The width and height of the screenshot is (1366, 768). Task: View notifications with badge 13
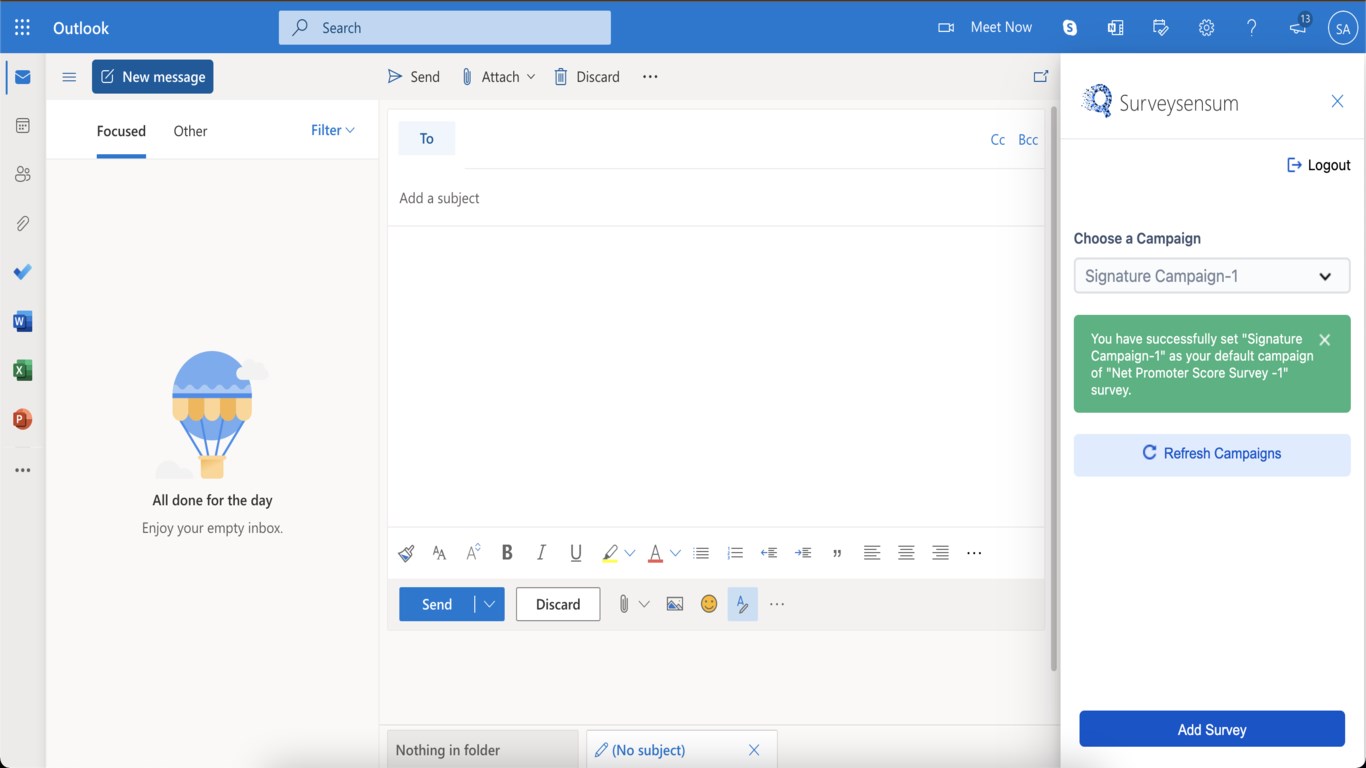[1299, 26]
